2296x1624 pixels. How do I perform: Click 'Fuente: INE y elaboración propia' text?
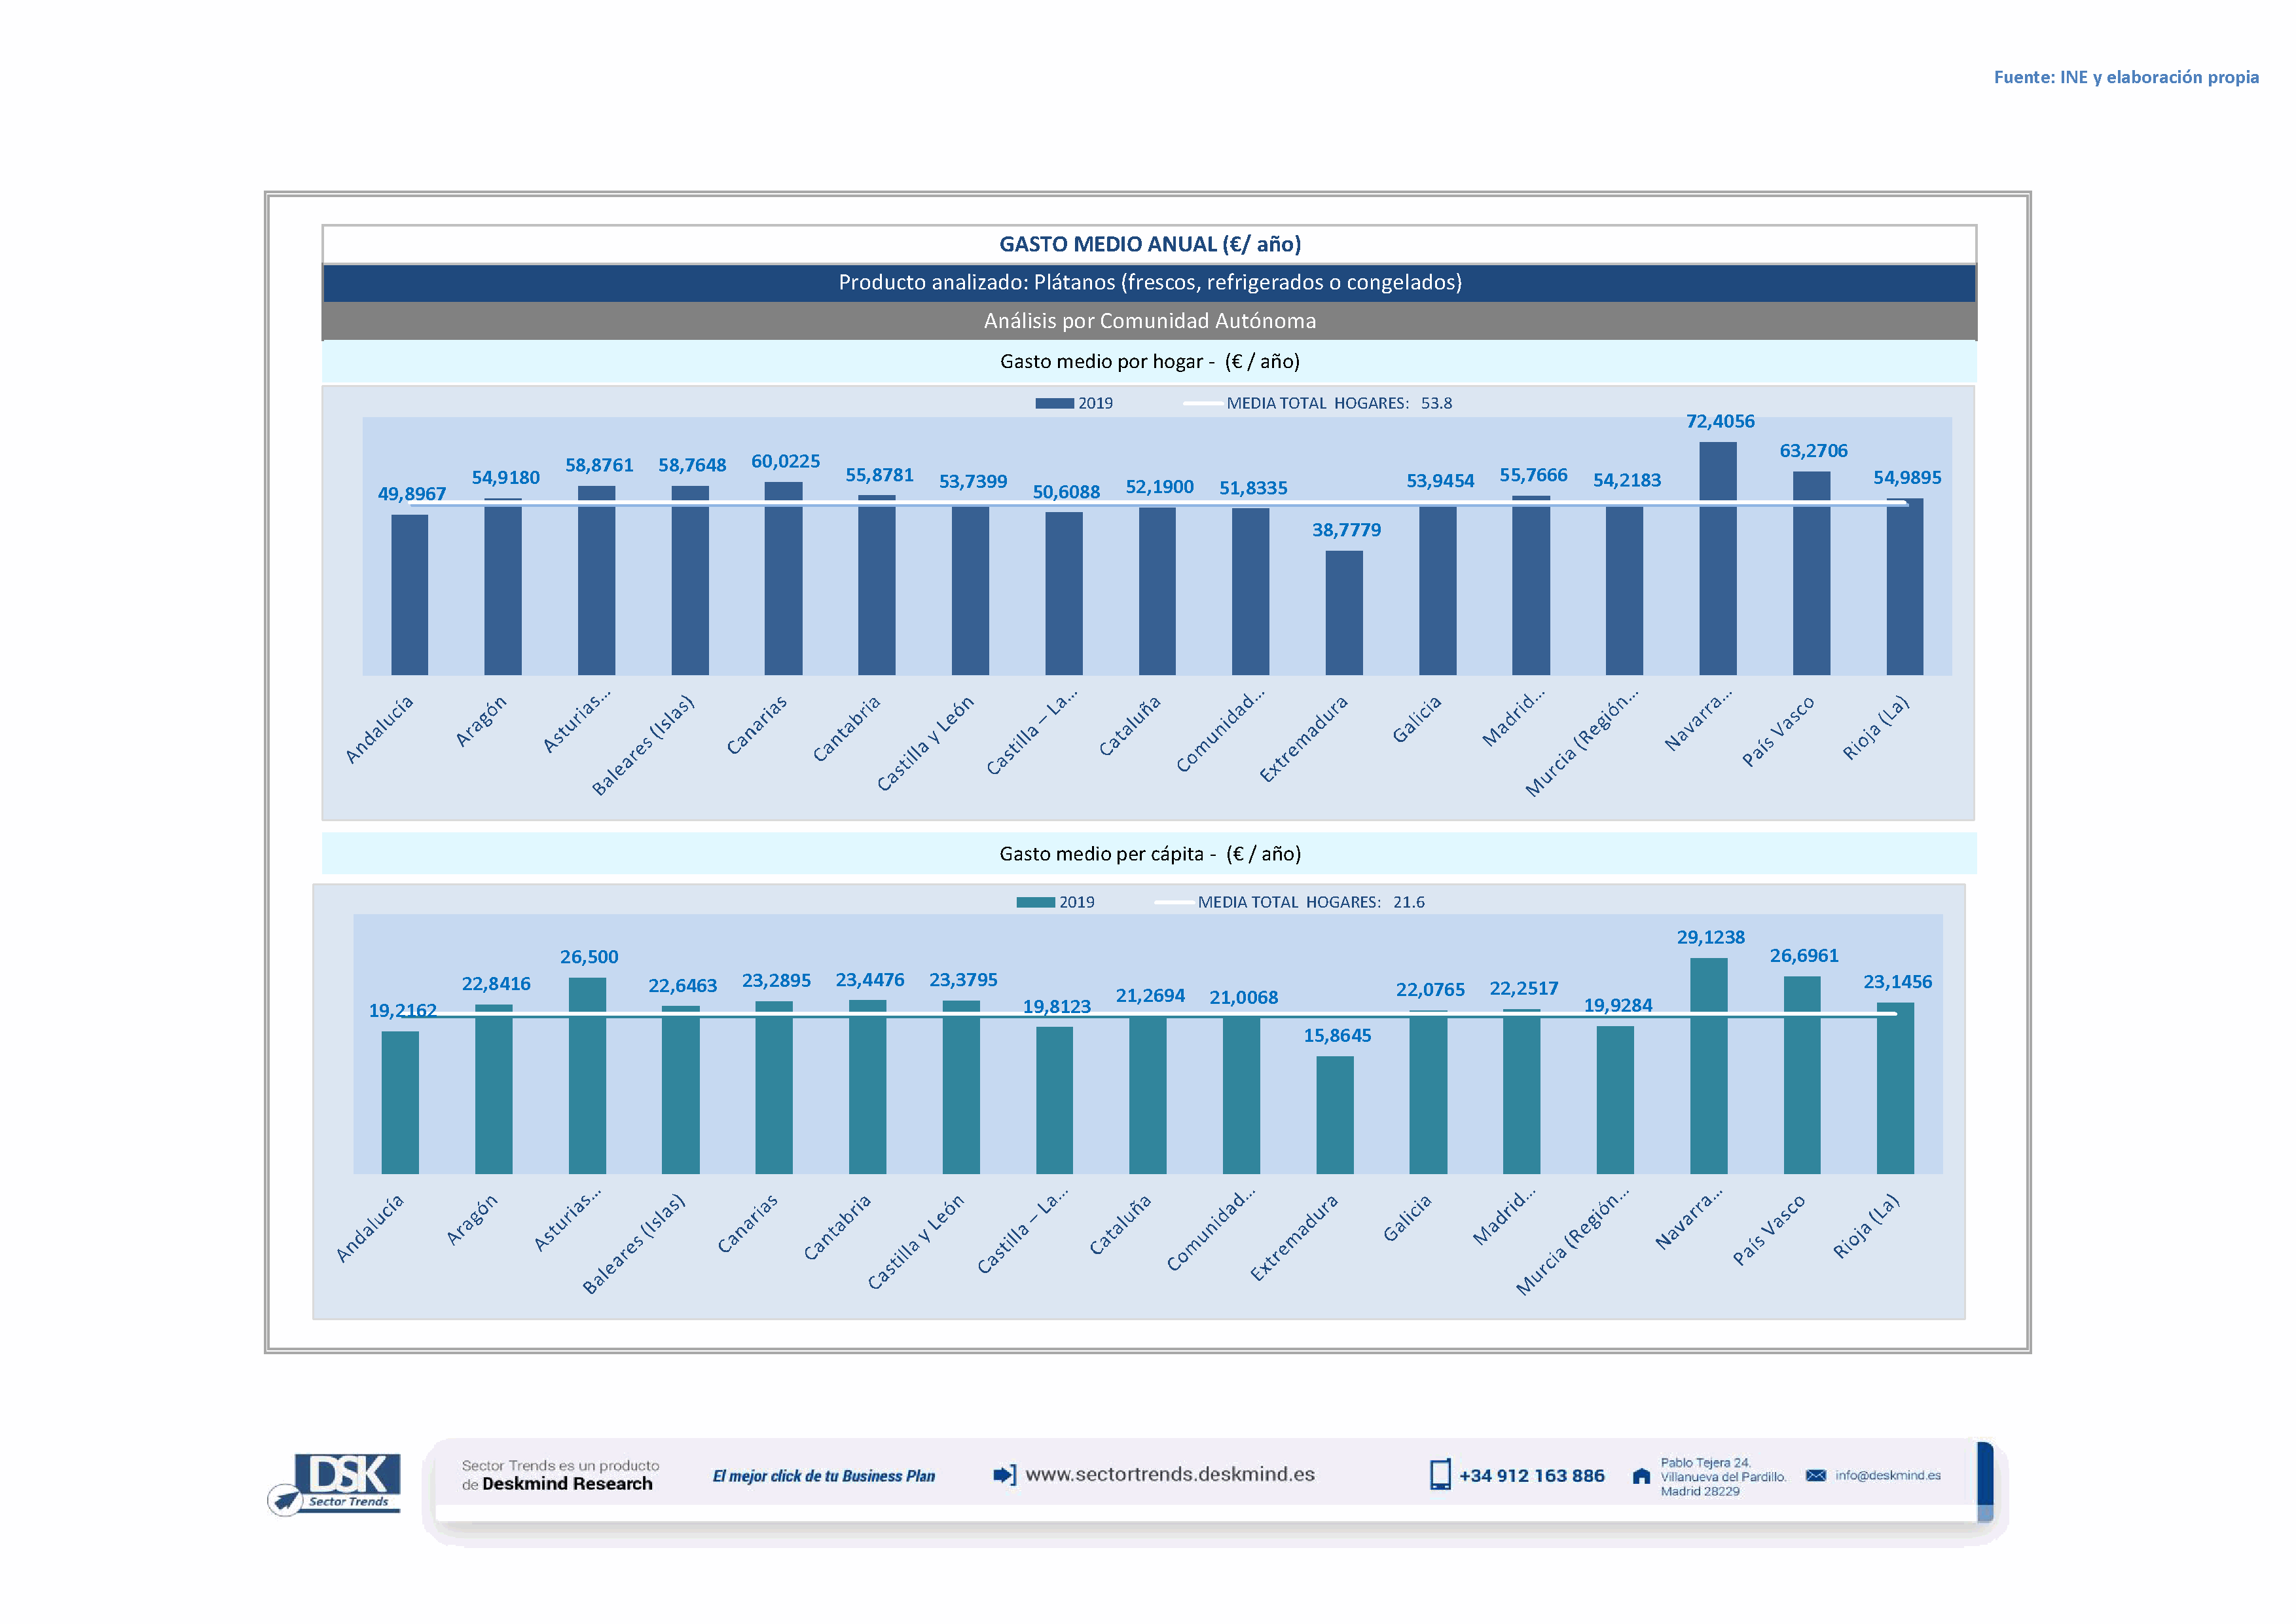[x=2126, y=77]
